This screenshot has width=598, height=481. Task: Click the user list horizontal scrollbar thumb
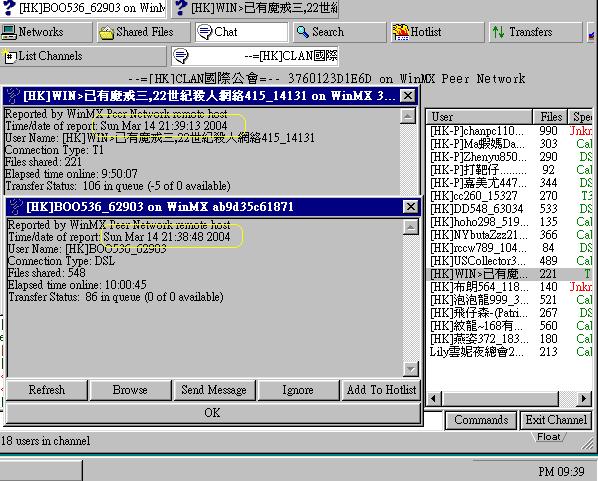coord(500,399)
